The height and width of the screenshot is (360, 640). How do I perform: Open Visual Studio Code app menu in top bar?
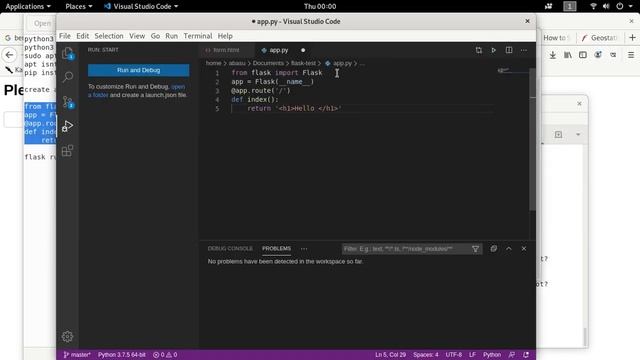(141, 7)
